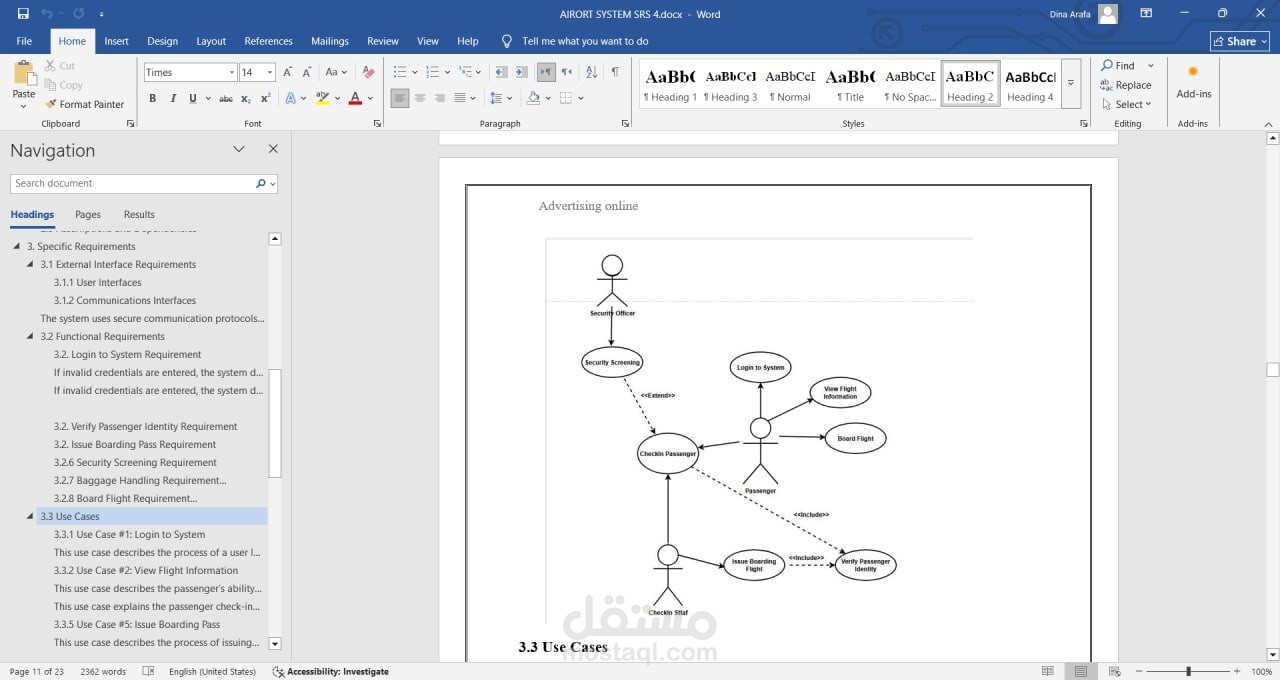Click Bullets list icon

400,72
